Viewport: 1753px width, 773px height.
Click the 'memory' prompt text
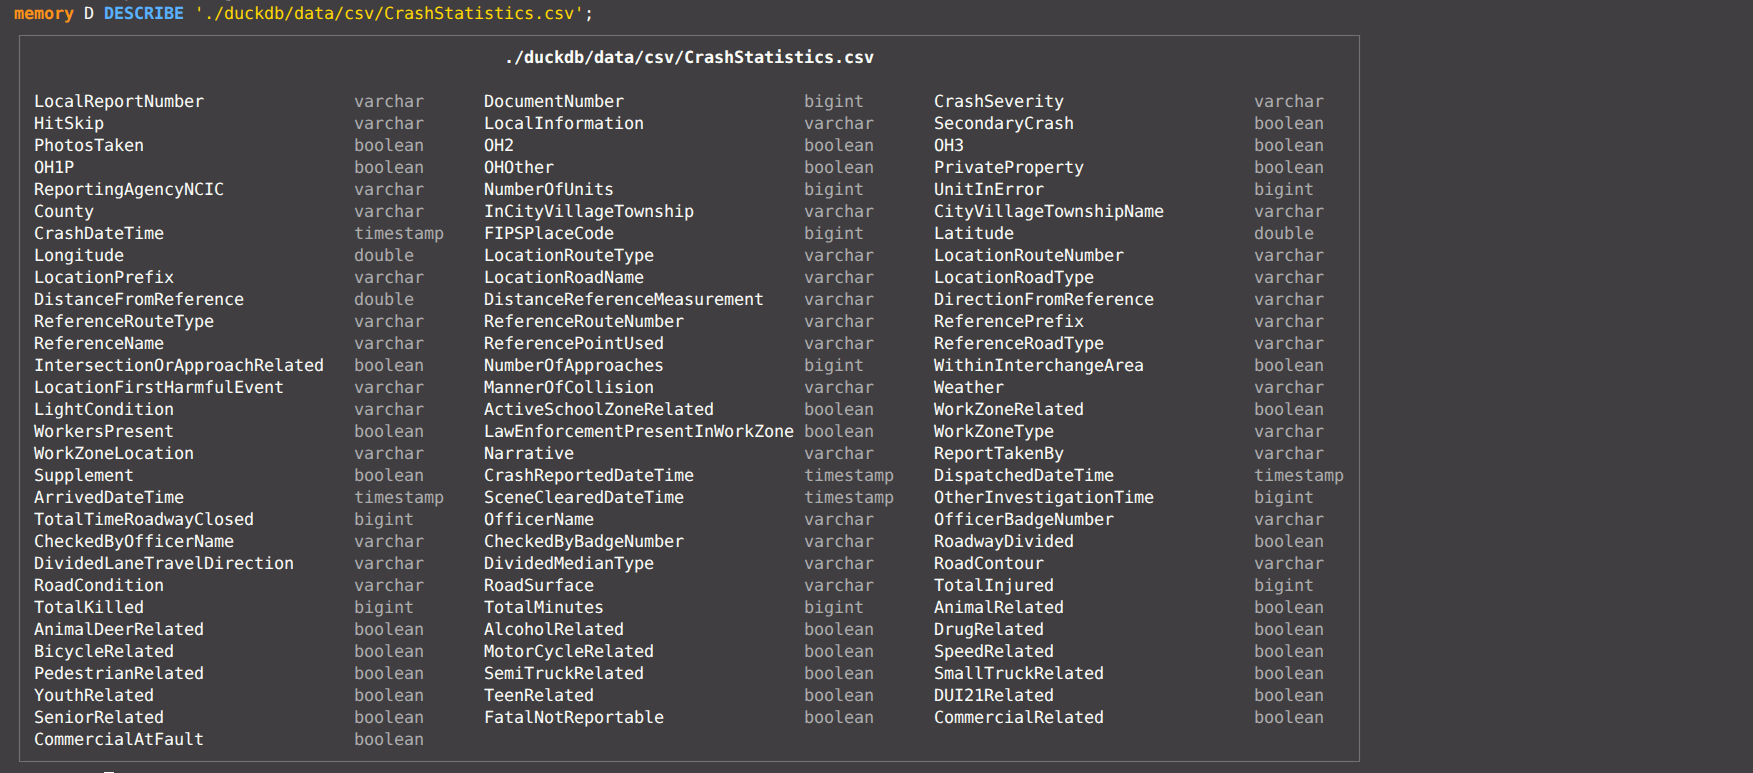[44, 14]
